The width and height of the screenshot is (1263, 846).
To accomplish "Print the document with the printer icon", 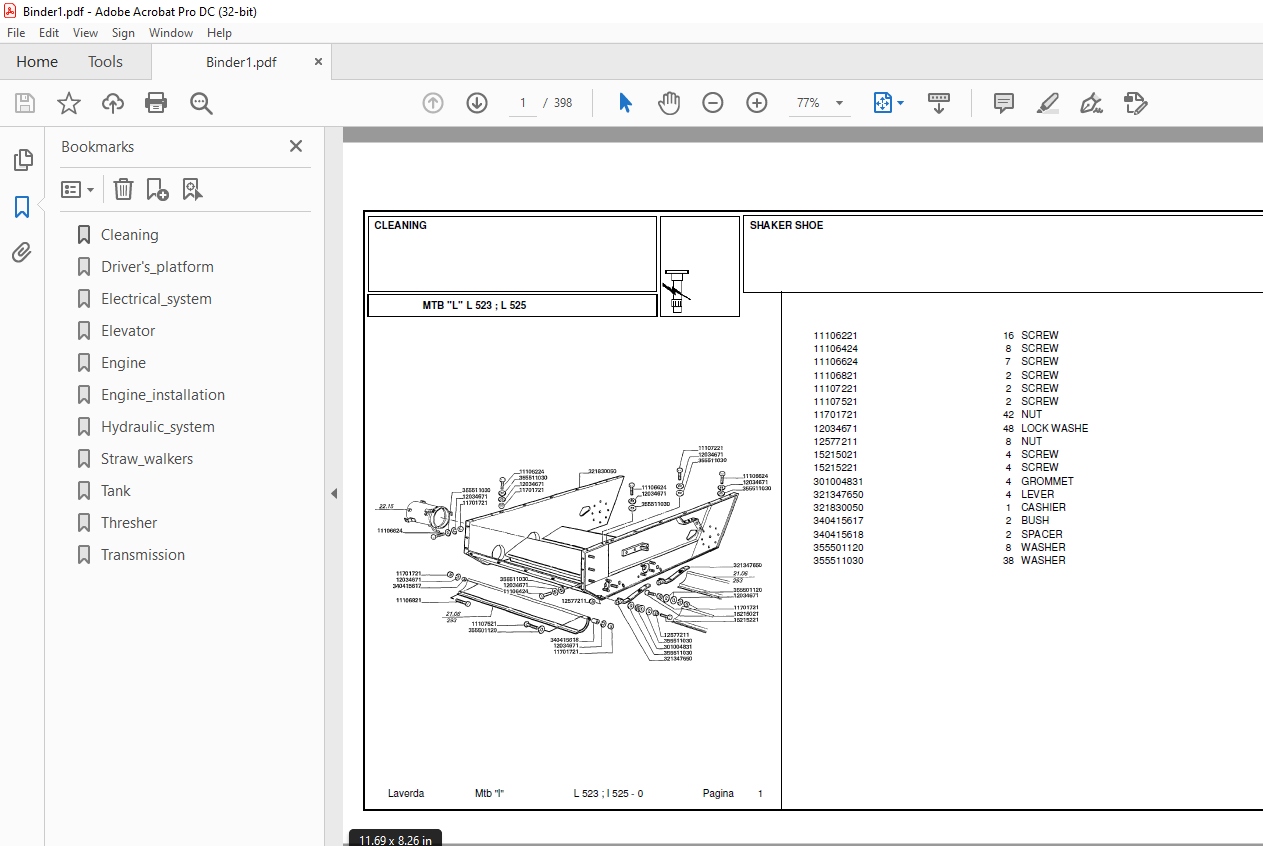I will [x=156, y=103].
